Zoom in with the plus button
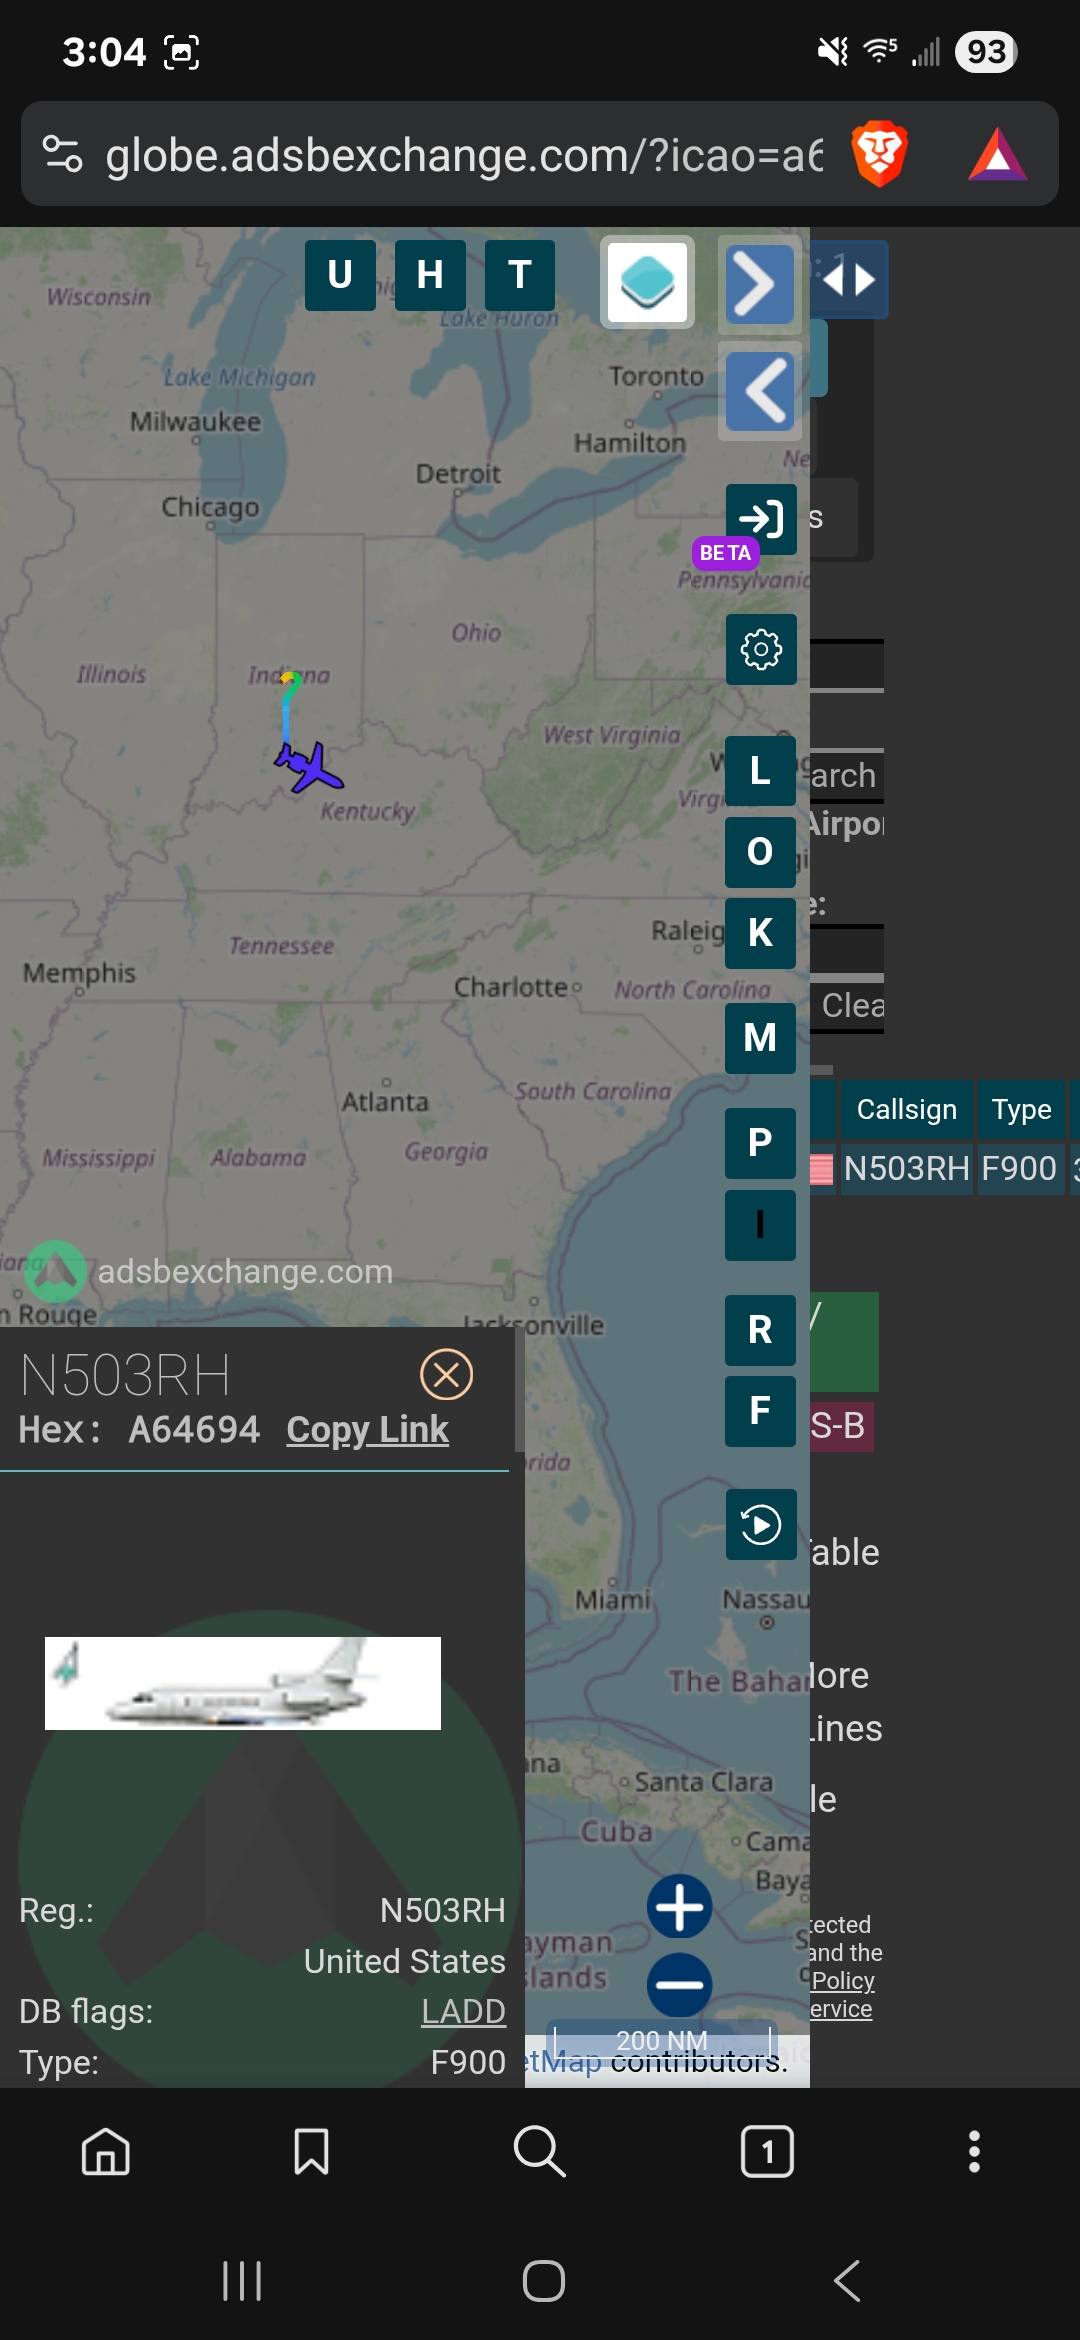1080x2340 pixels. point(680,1907)
